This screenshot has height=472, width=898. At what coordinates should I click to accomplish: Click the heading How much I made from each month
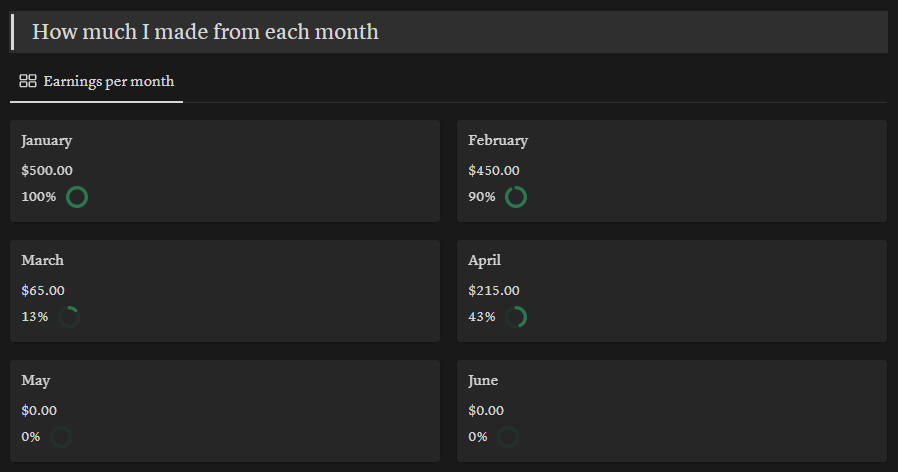point(205,32)
